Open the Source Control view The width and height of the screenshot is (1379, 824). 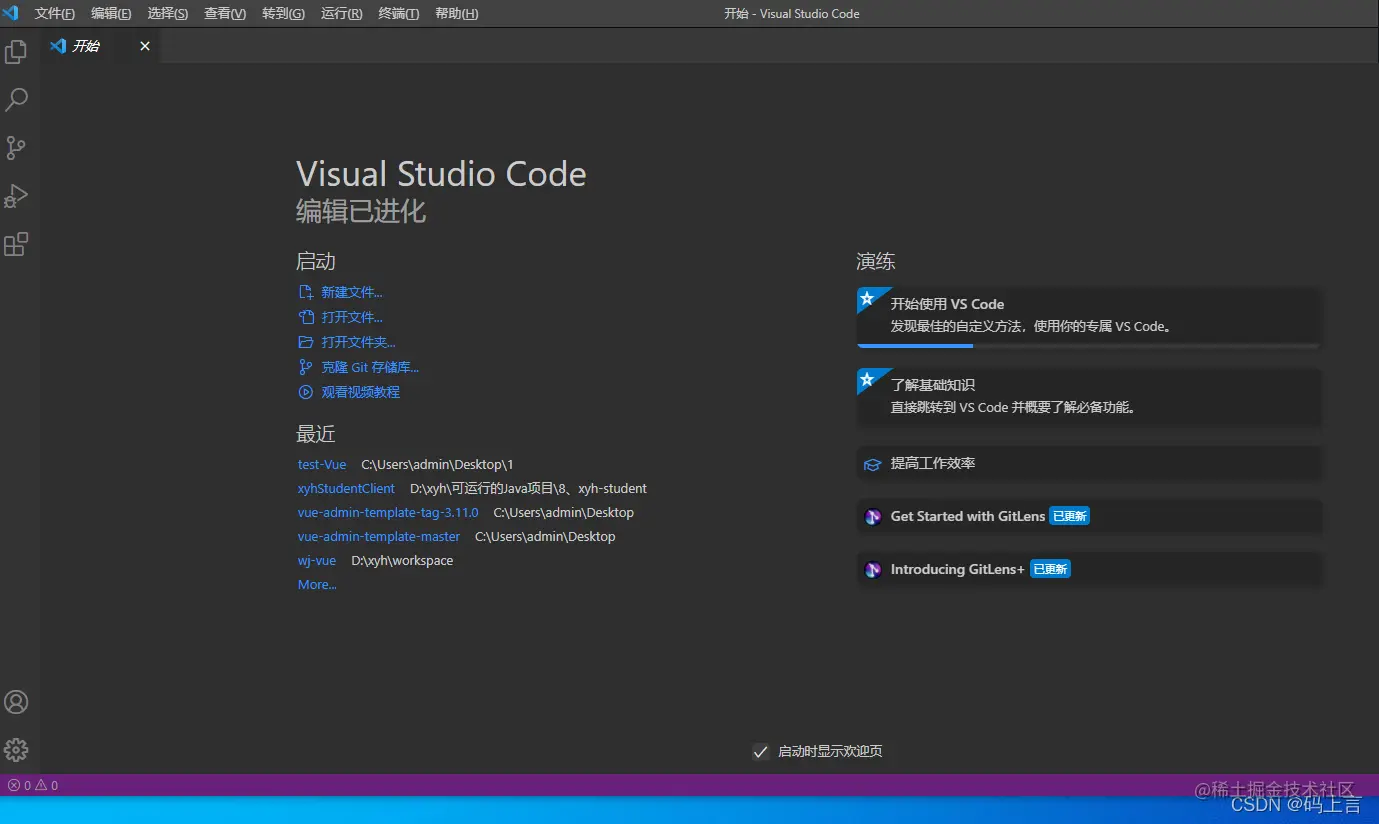click(16, 148)
